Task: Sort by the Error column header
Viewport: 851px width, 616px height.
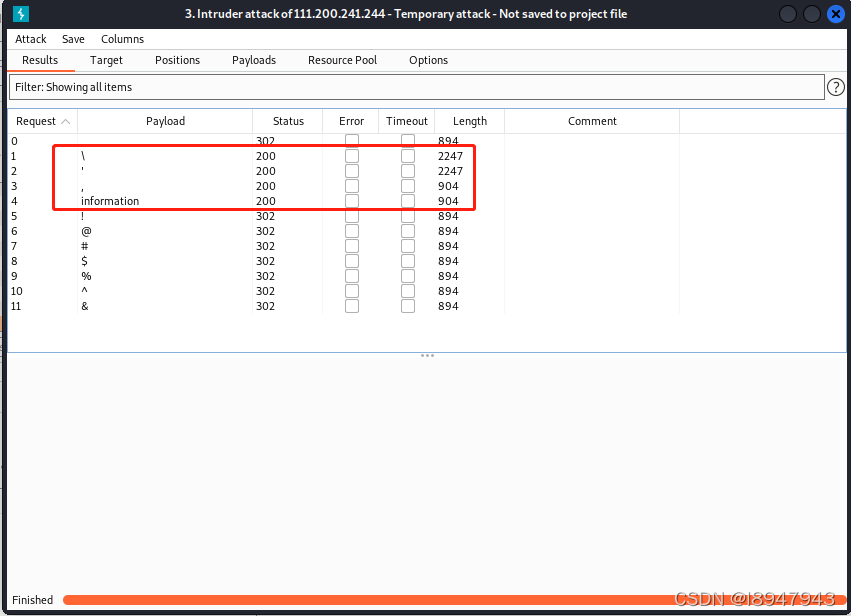Action: pos(351,121)
